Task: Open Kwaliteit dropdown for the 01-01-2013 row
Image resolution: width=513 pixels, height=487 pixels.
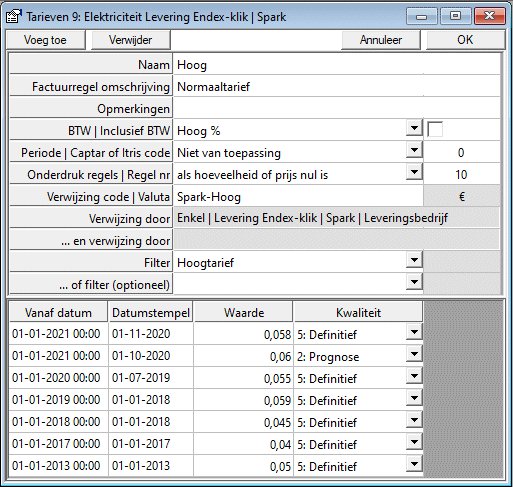Action: click(414, 464)
